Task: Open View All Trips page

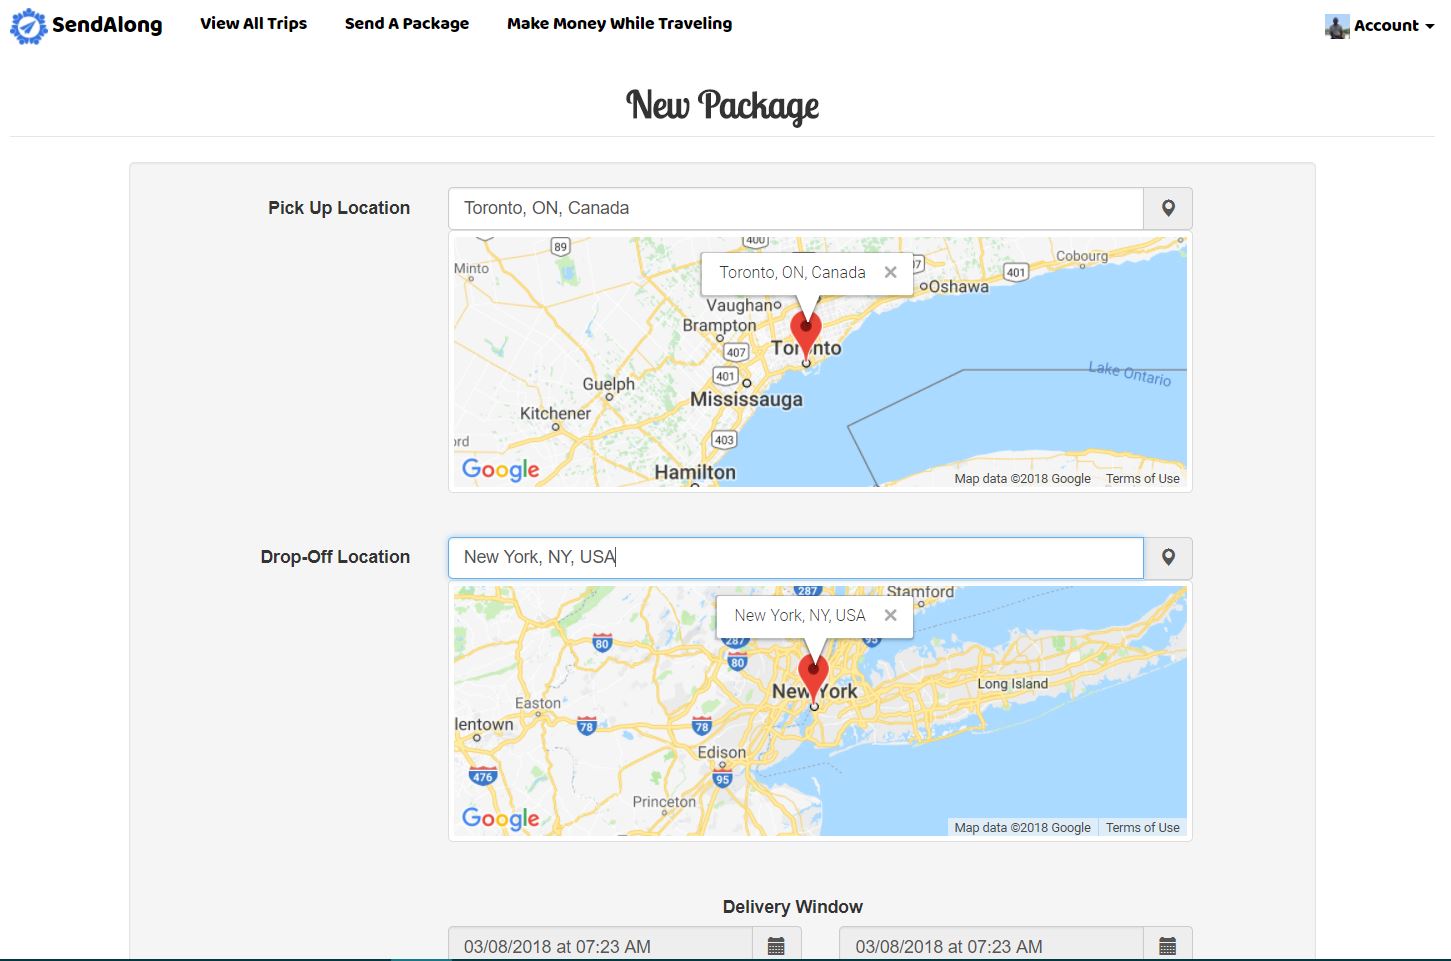Action: click(x=253, y=23)
